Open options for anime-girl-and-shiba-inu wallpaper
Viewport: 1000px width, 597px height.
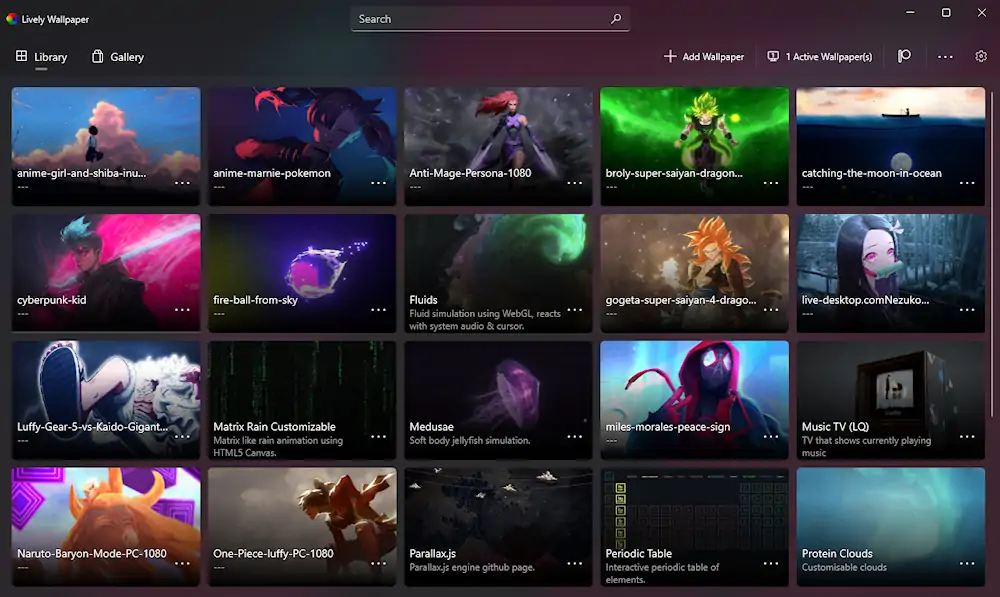(182, 183)
